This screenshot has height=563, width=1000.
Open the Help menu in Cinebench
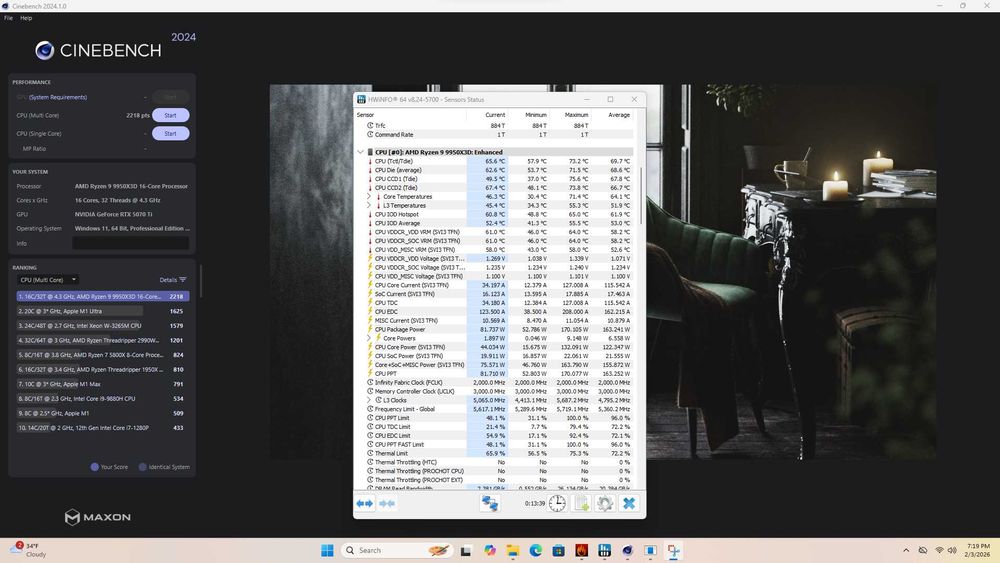(26, 18)
